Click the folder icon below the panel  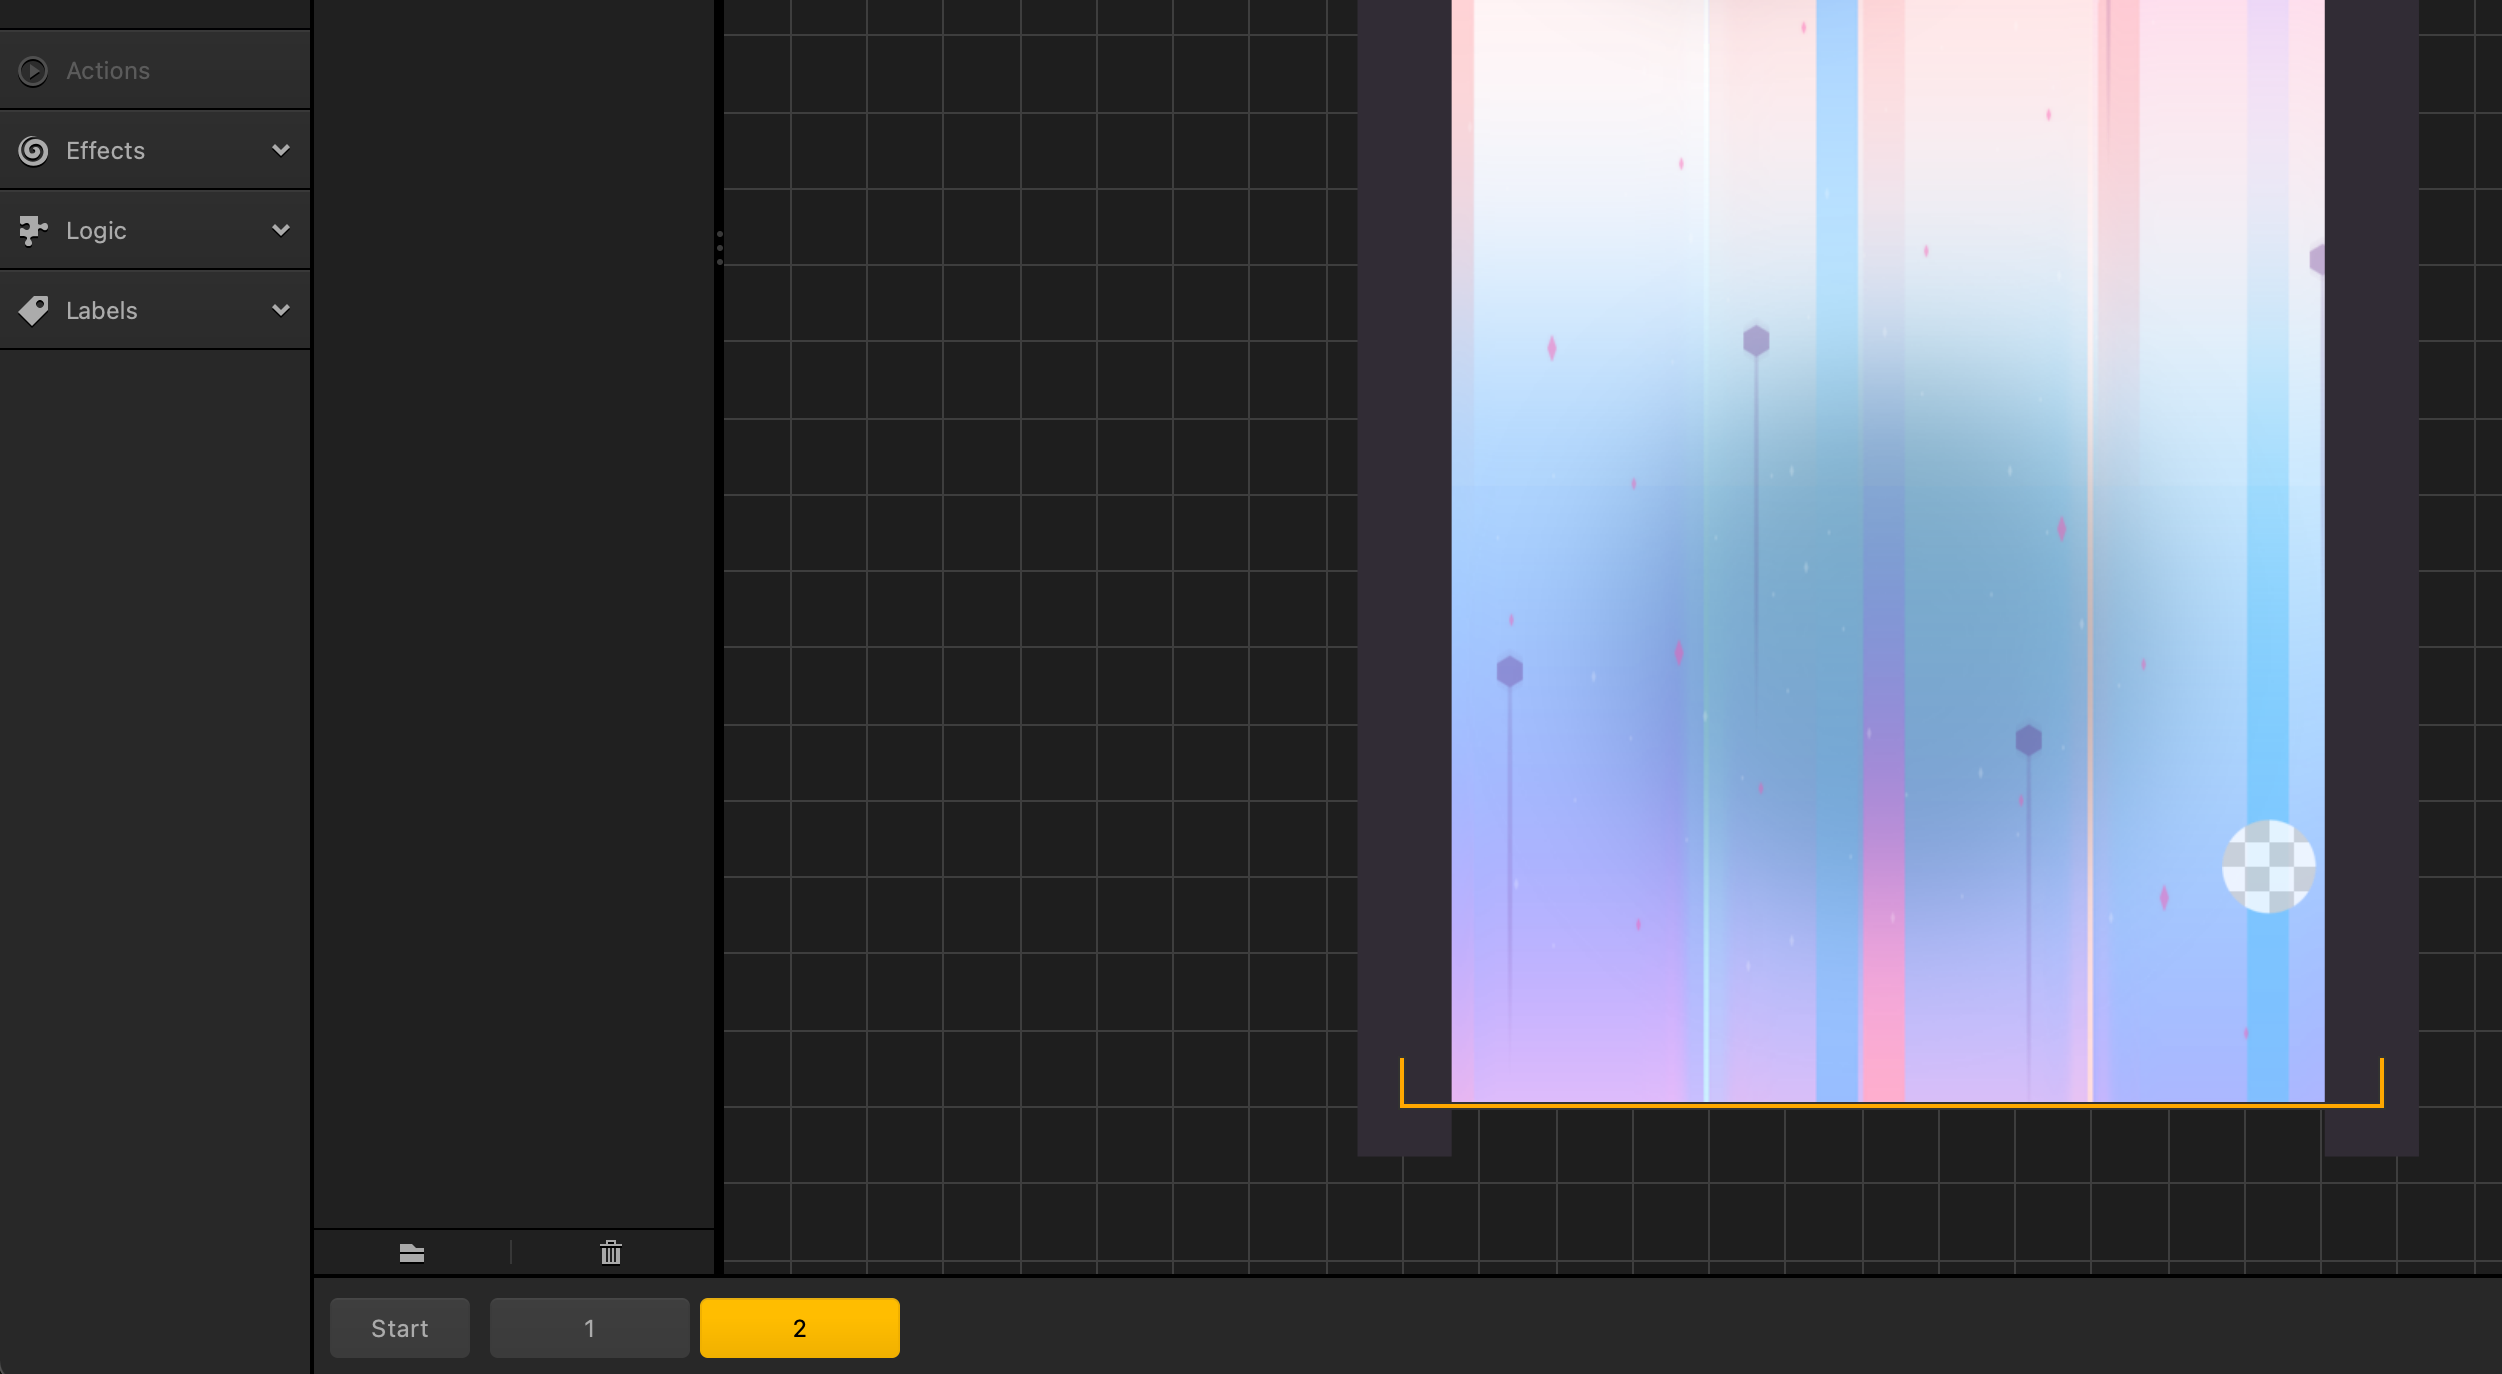tap(412, 1253)
